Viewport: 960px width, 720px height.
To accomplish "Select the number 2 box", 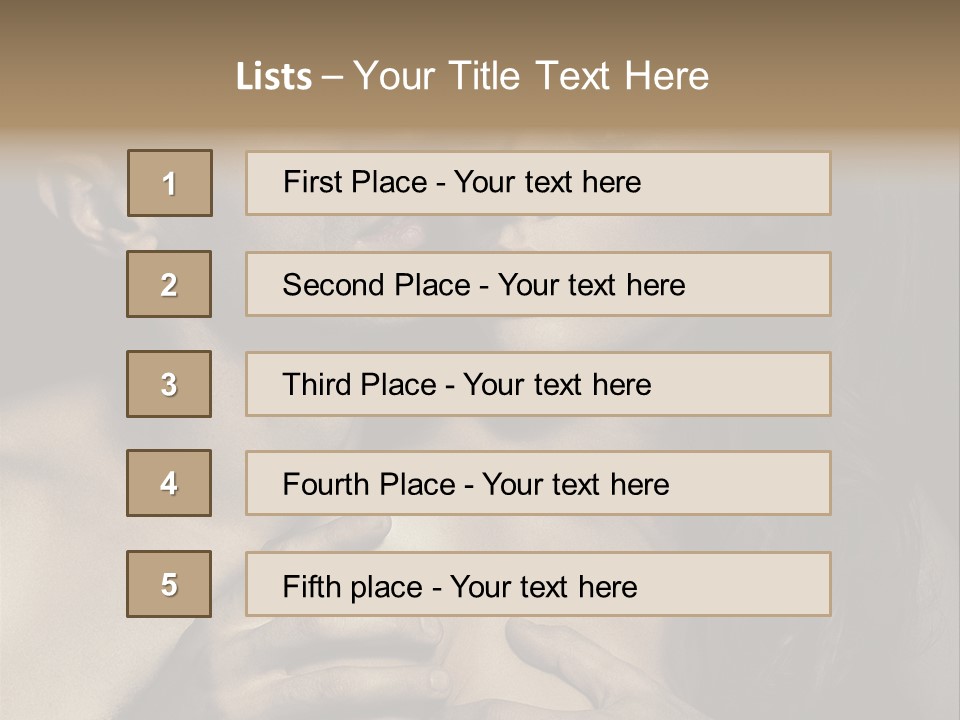I will (169, 284).
